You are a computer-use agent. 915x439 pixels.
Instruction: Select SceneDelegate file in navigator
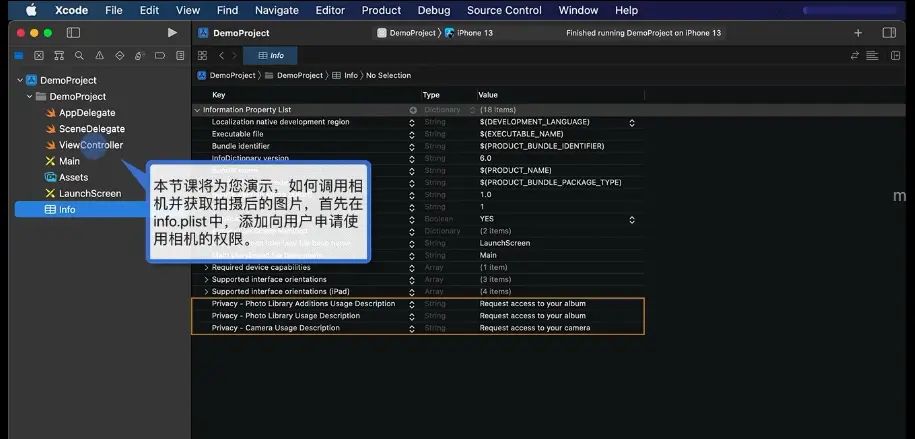pos(92,129)
